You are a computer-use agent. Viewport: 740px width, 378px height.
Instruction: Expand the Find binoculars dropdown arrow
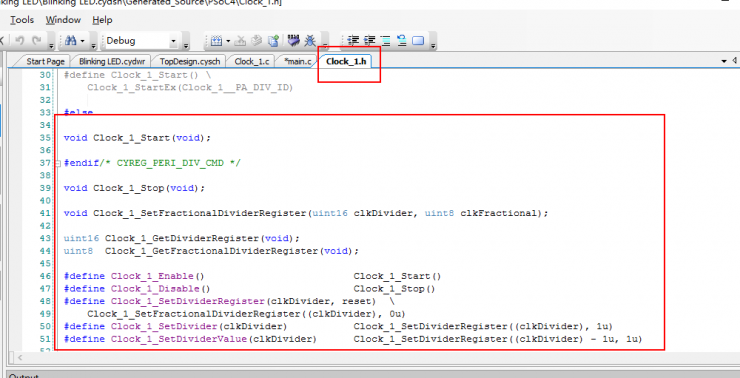click(x=82, y=41)
